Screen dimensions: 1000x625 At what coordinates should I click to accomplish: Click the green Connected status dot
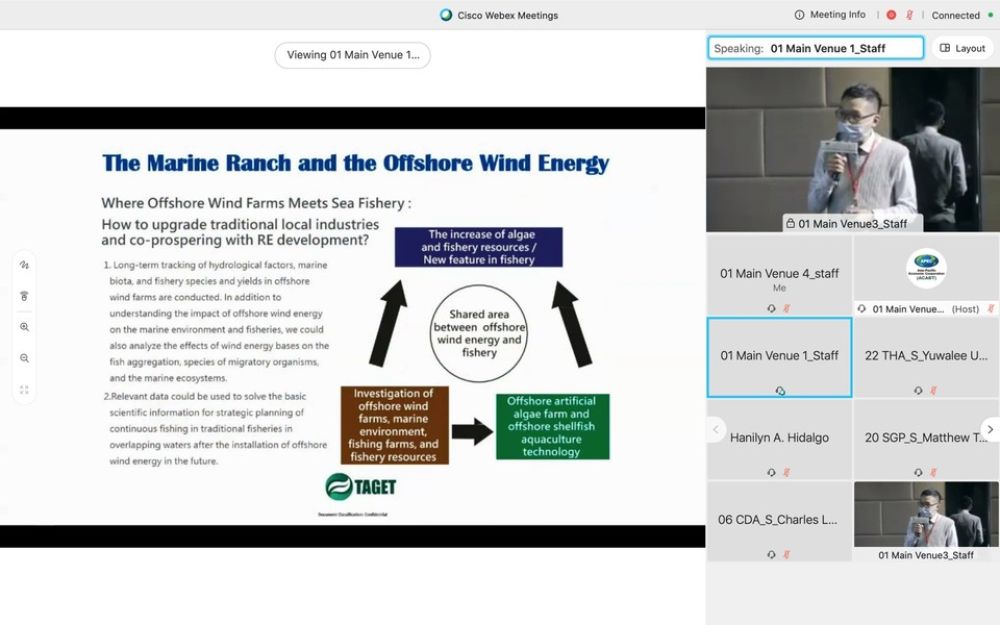990,15
